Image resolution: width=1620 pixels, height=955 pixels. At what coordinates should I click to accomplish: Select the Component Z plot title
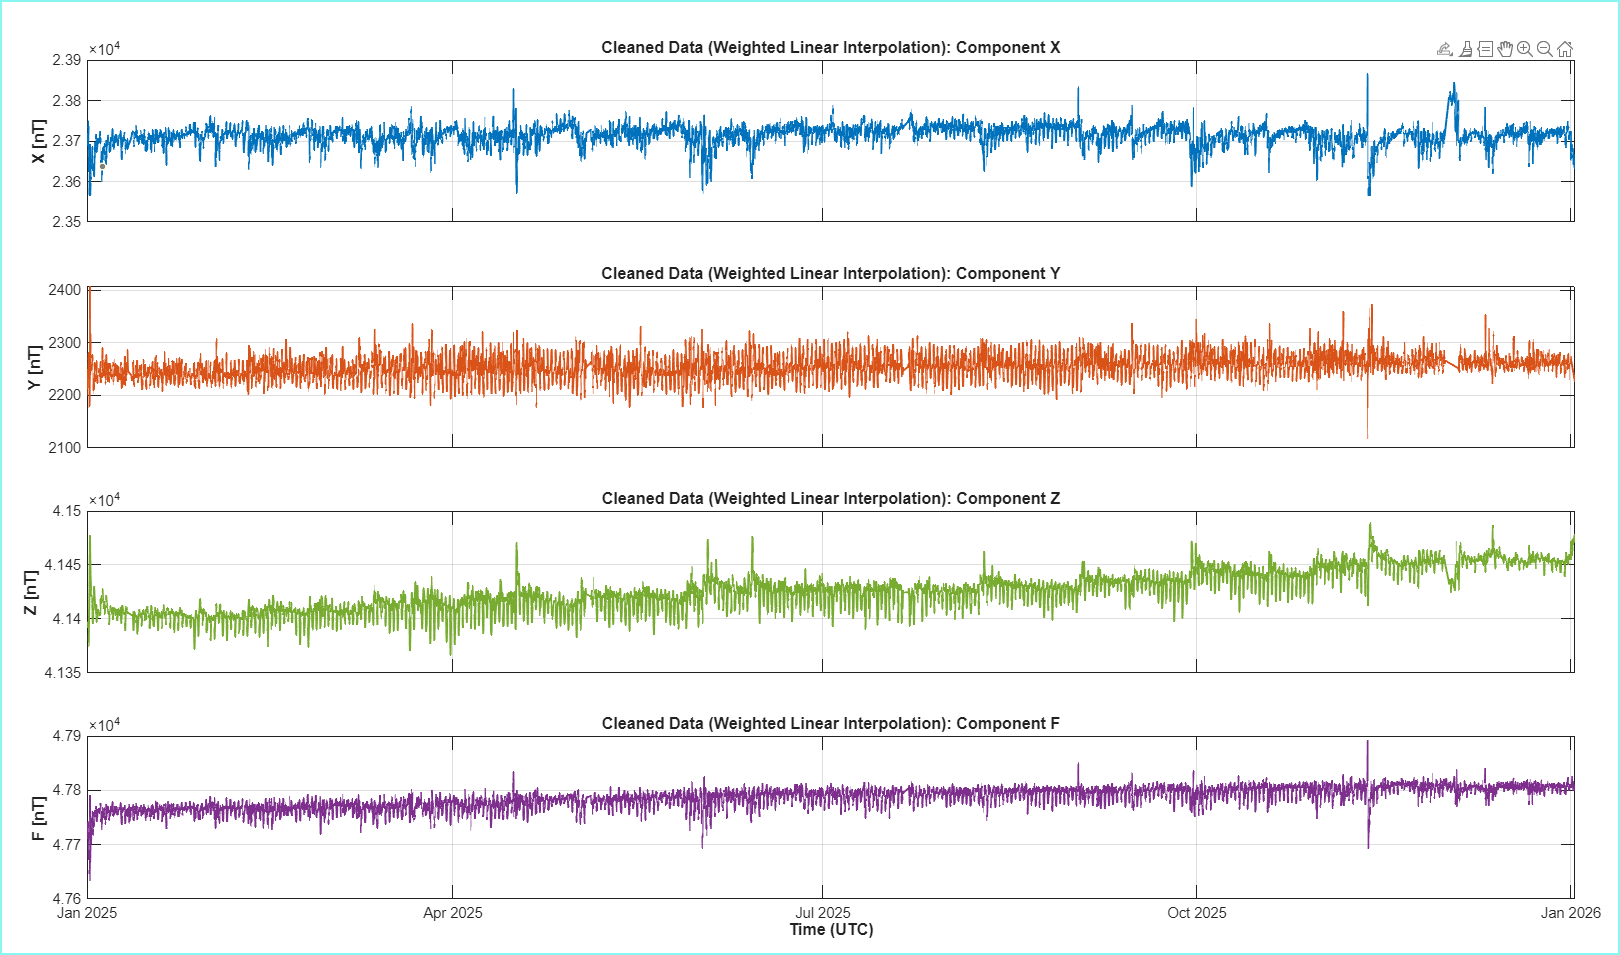831,498
